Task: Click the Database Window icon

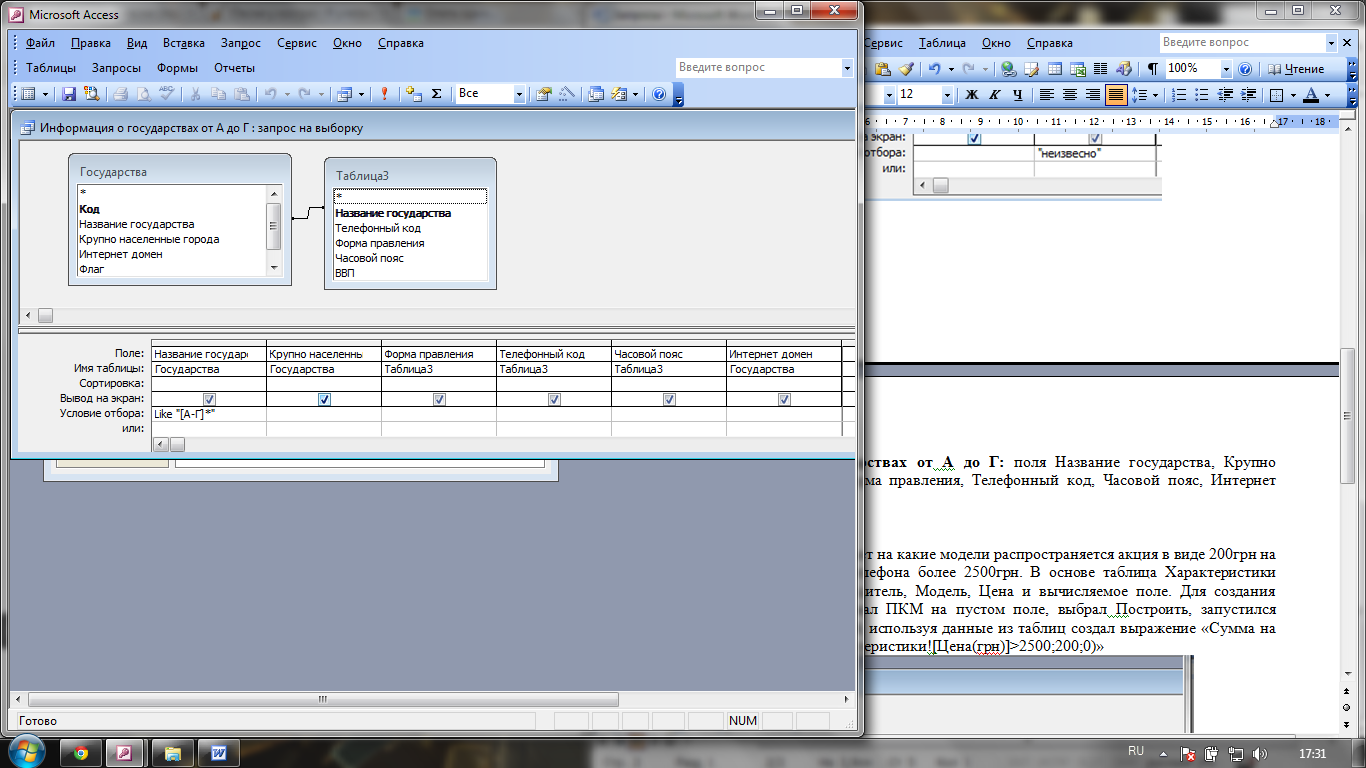Action: pyautogui.click(x=596, y=94)
